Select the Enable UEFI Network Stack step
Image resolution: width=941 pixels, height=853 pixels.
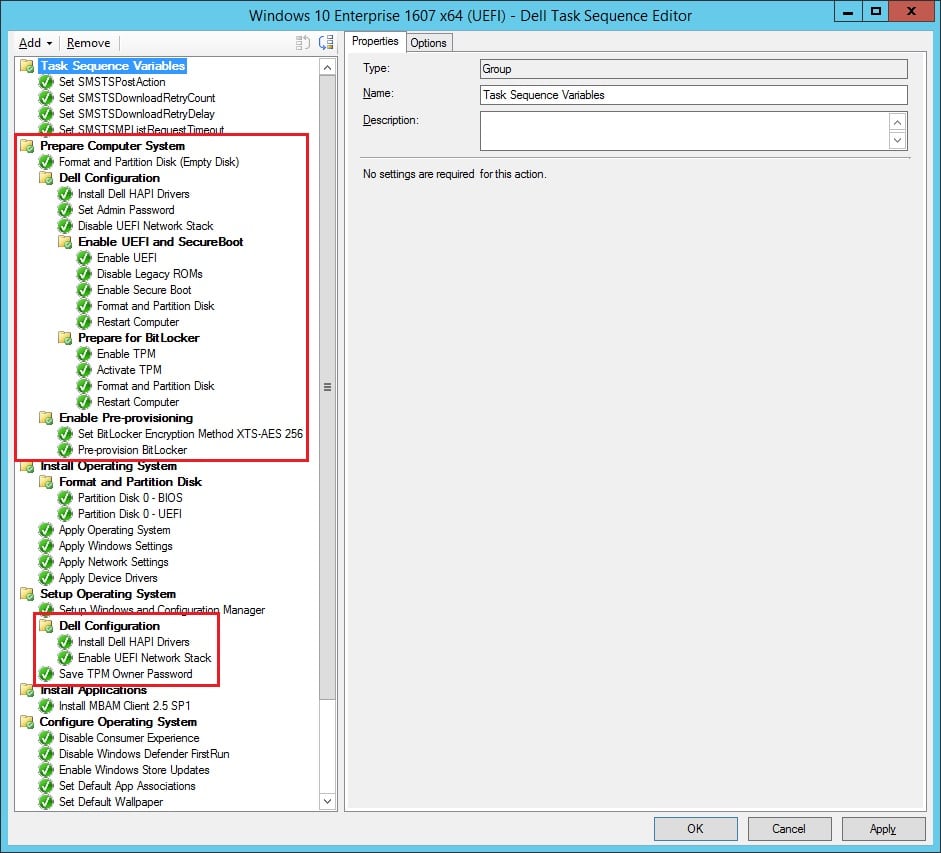click(x=145, y=658)
